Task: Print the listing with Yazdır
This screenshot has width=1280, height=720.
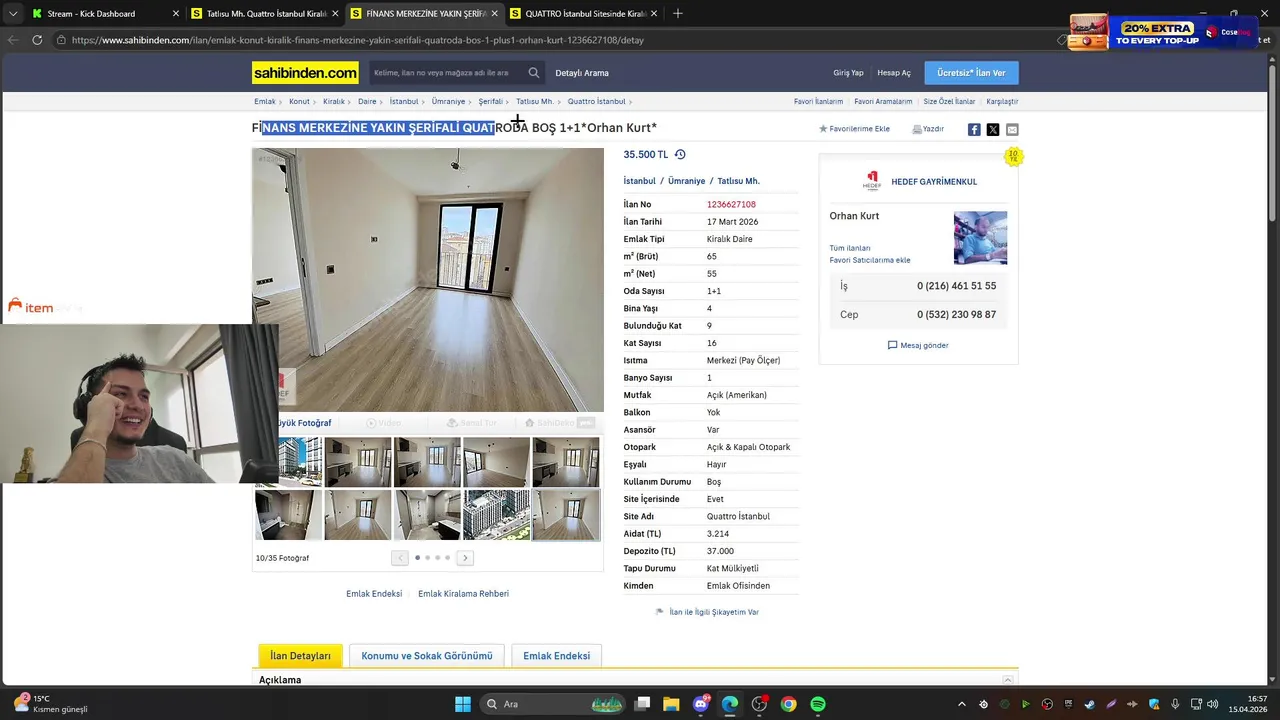Action: click(928, 129)
